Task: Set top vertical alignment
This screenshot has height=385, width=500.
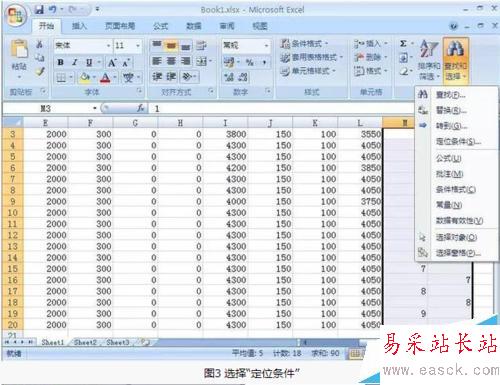Action: (157, 45)
